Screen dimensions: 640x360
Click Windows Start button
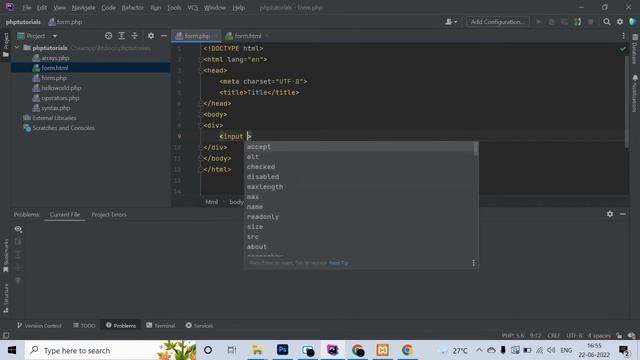click(x=12, y=350)
